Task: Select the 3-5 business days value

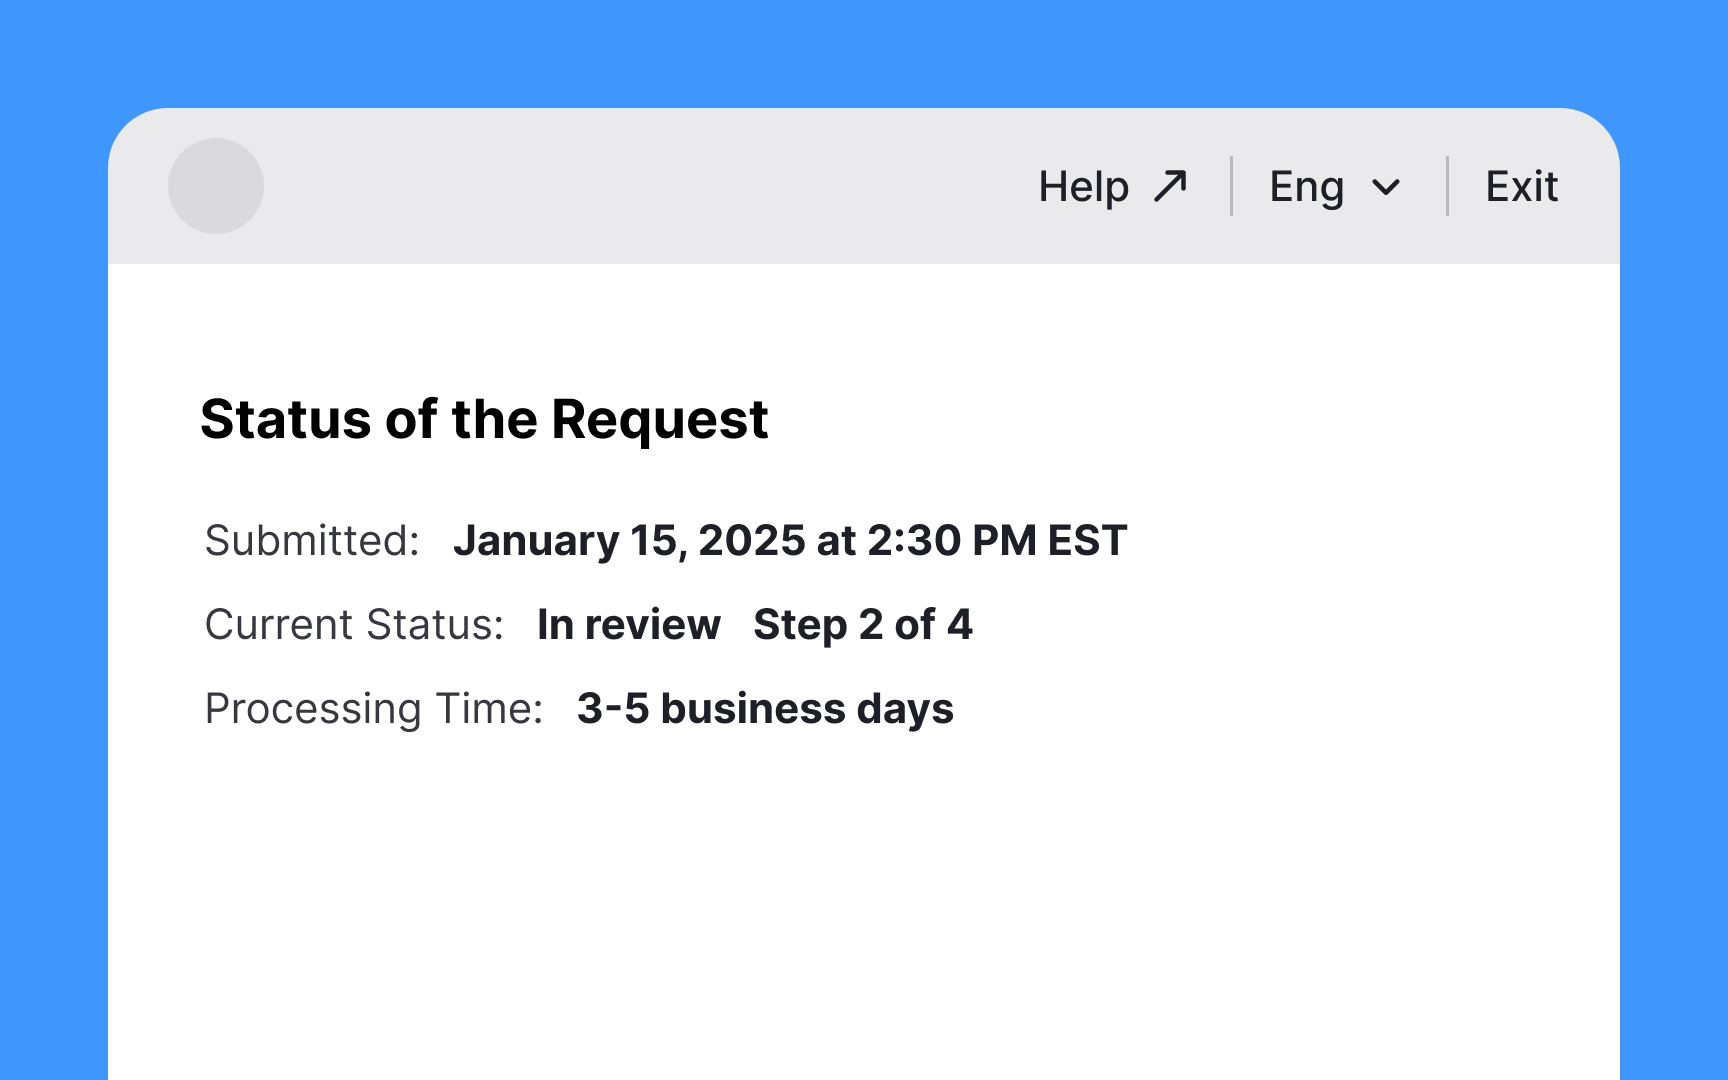Action: tap(765, 708)
